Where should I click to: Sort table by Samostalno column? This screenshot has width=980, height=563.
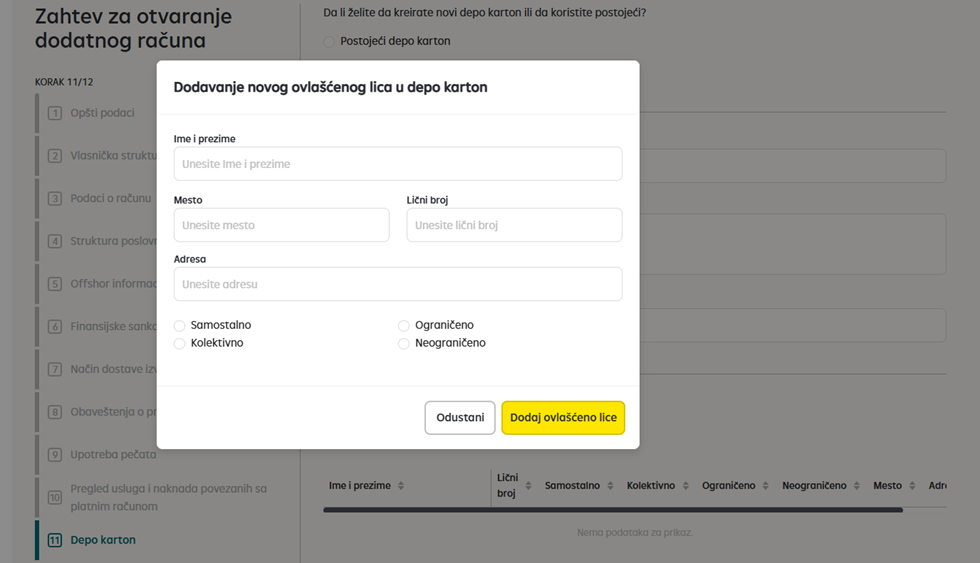tap(610, 486)
